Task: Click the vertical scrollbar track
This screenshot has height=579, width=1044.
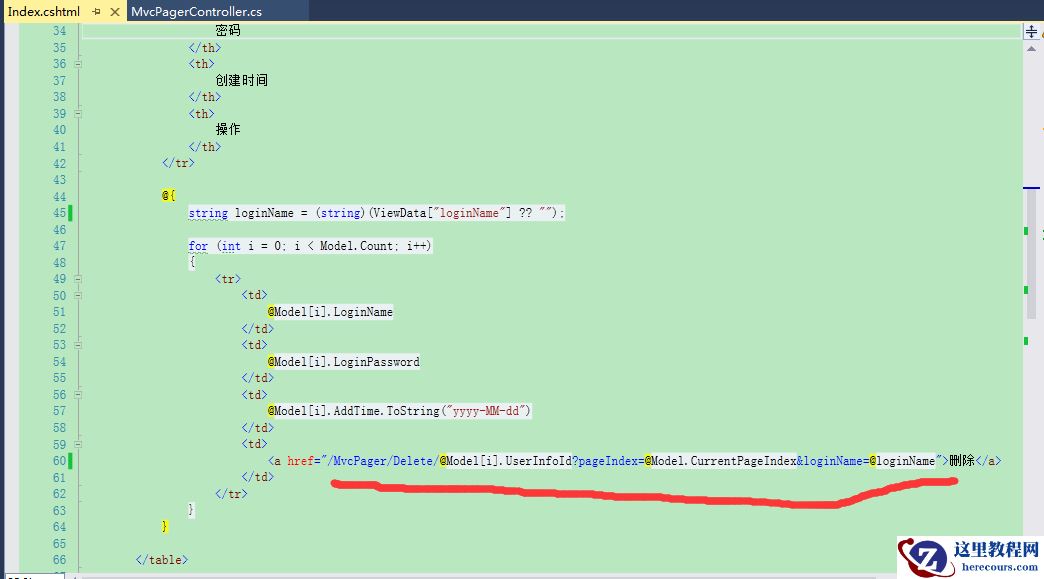Action: coord(1031,306)
